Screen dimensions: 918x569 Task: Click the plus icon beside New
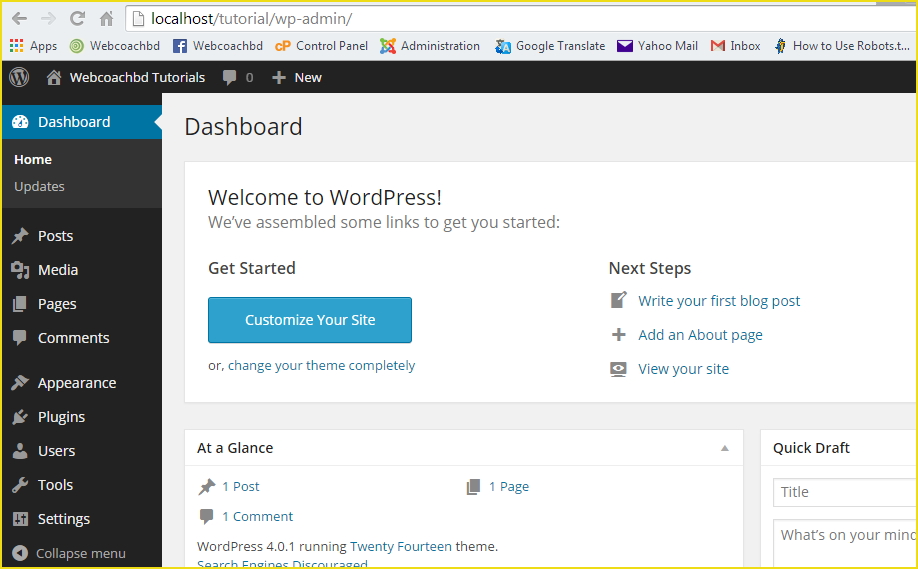pos(279,77)
